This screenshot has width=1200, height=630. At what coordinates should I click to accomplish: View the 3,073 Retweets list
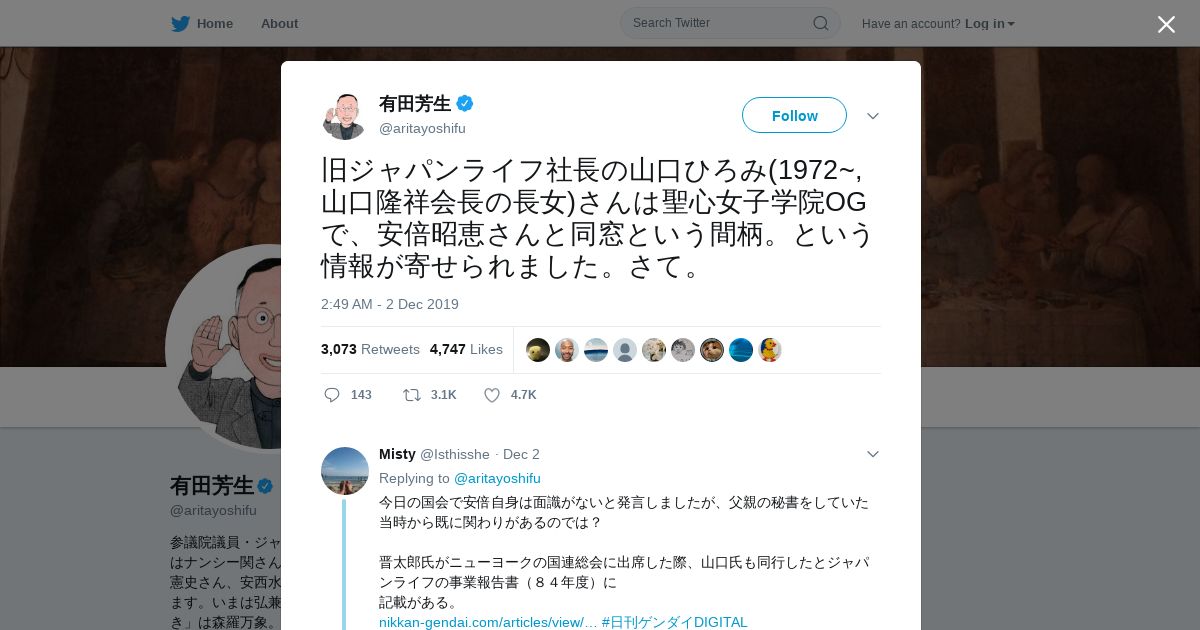[x=370, y=349]
